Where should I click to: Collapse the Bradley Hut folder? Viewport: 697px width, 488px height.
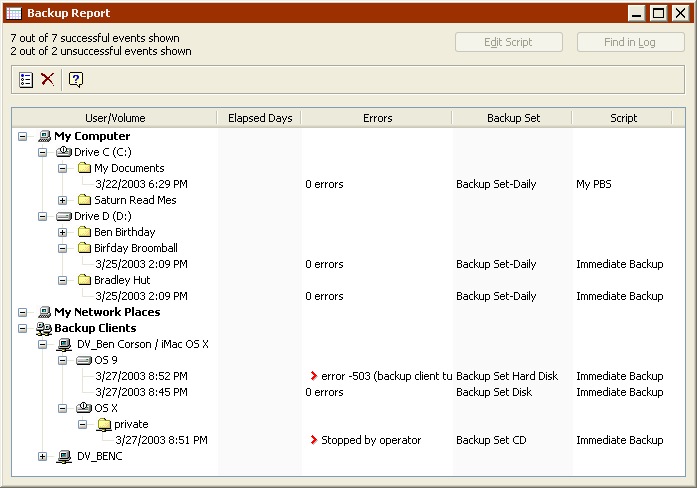(x=62, y=280)
